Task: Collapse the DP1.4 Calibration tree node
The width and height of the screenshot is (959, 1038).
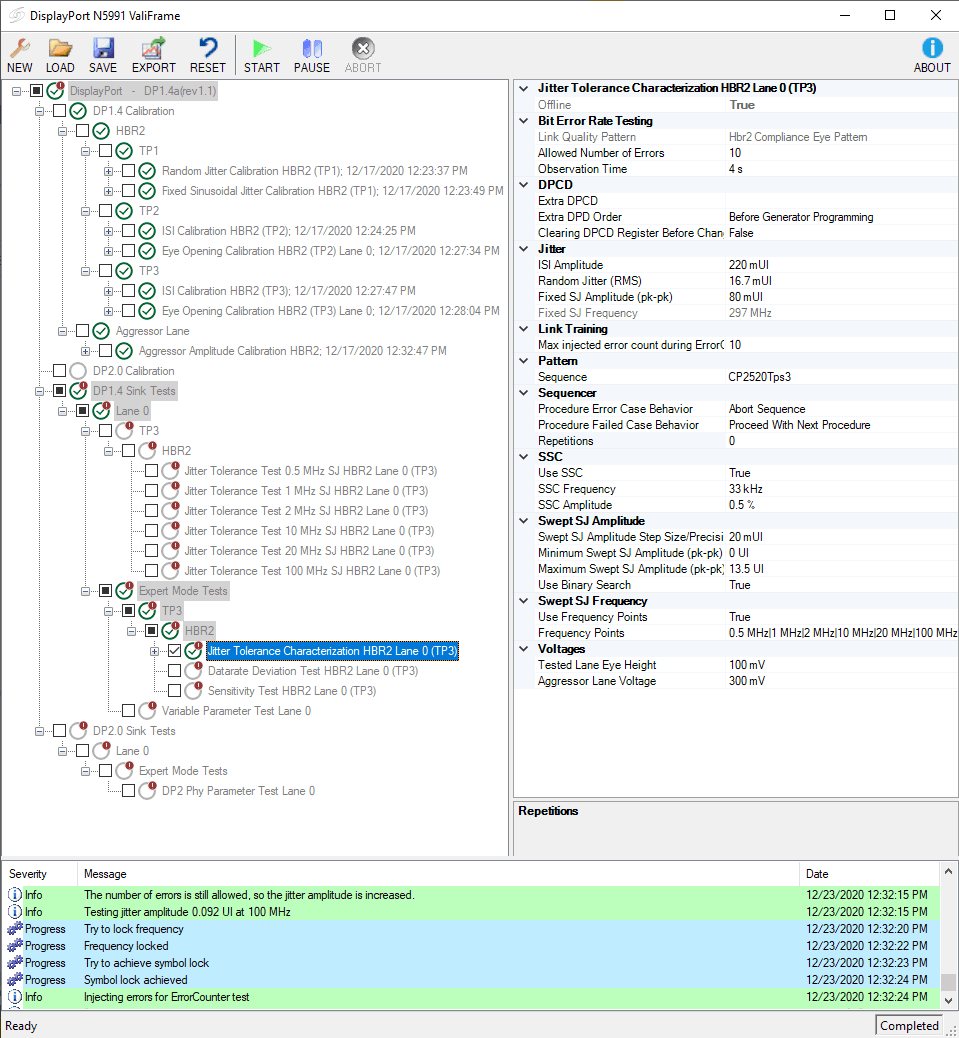Action: click(x=40, y=111)
